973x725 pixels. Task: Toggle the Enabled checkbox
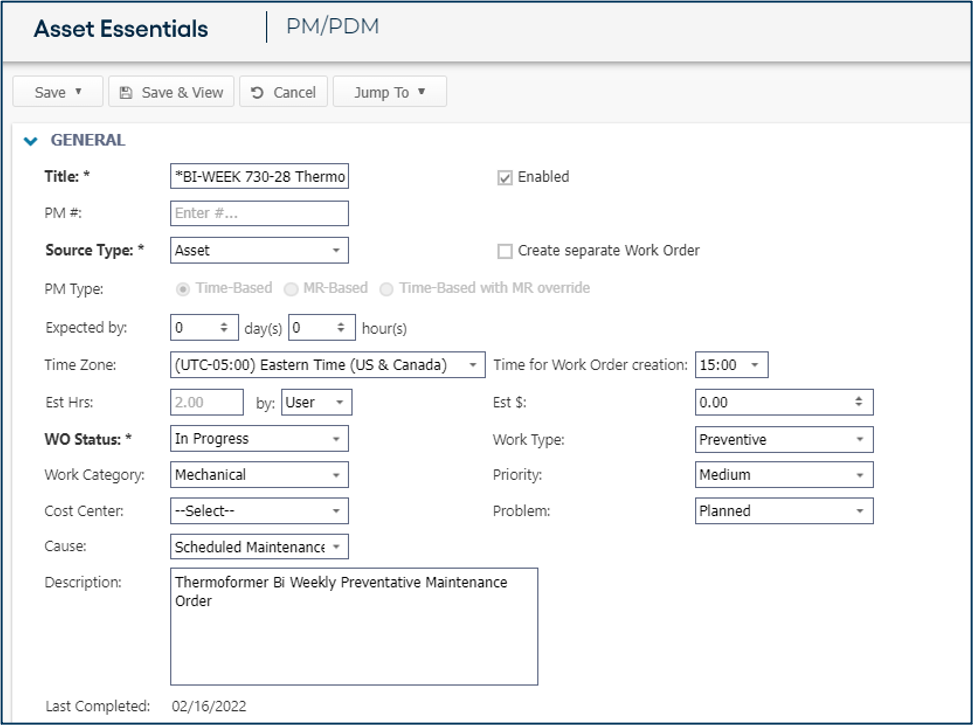coord(505,178)
